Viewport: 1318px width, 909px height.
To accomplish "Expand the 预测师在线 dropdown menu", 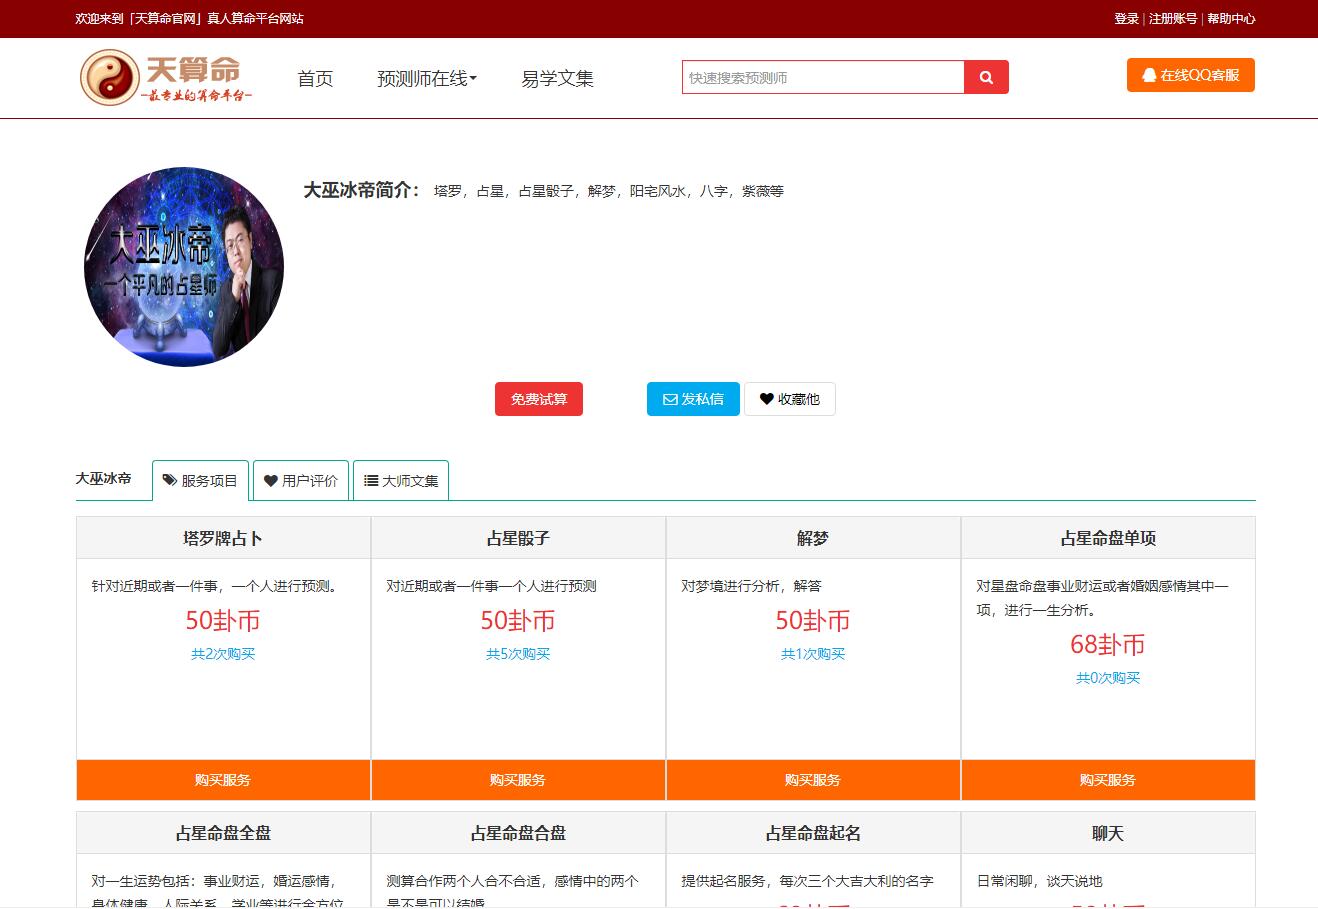I will 427,78.
